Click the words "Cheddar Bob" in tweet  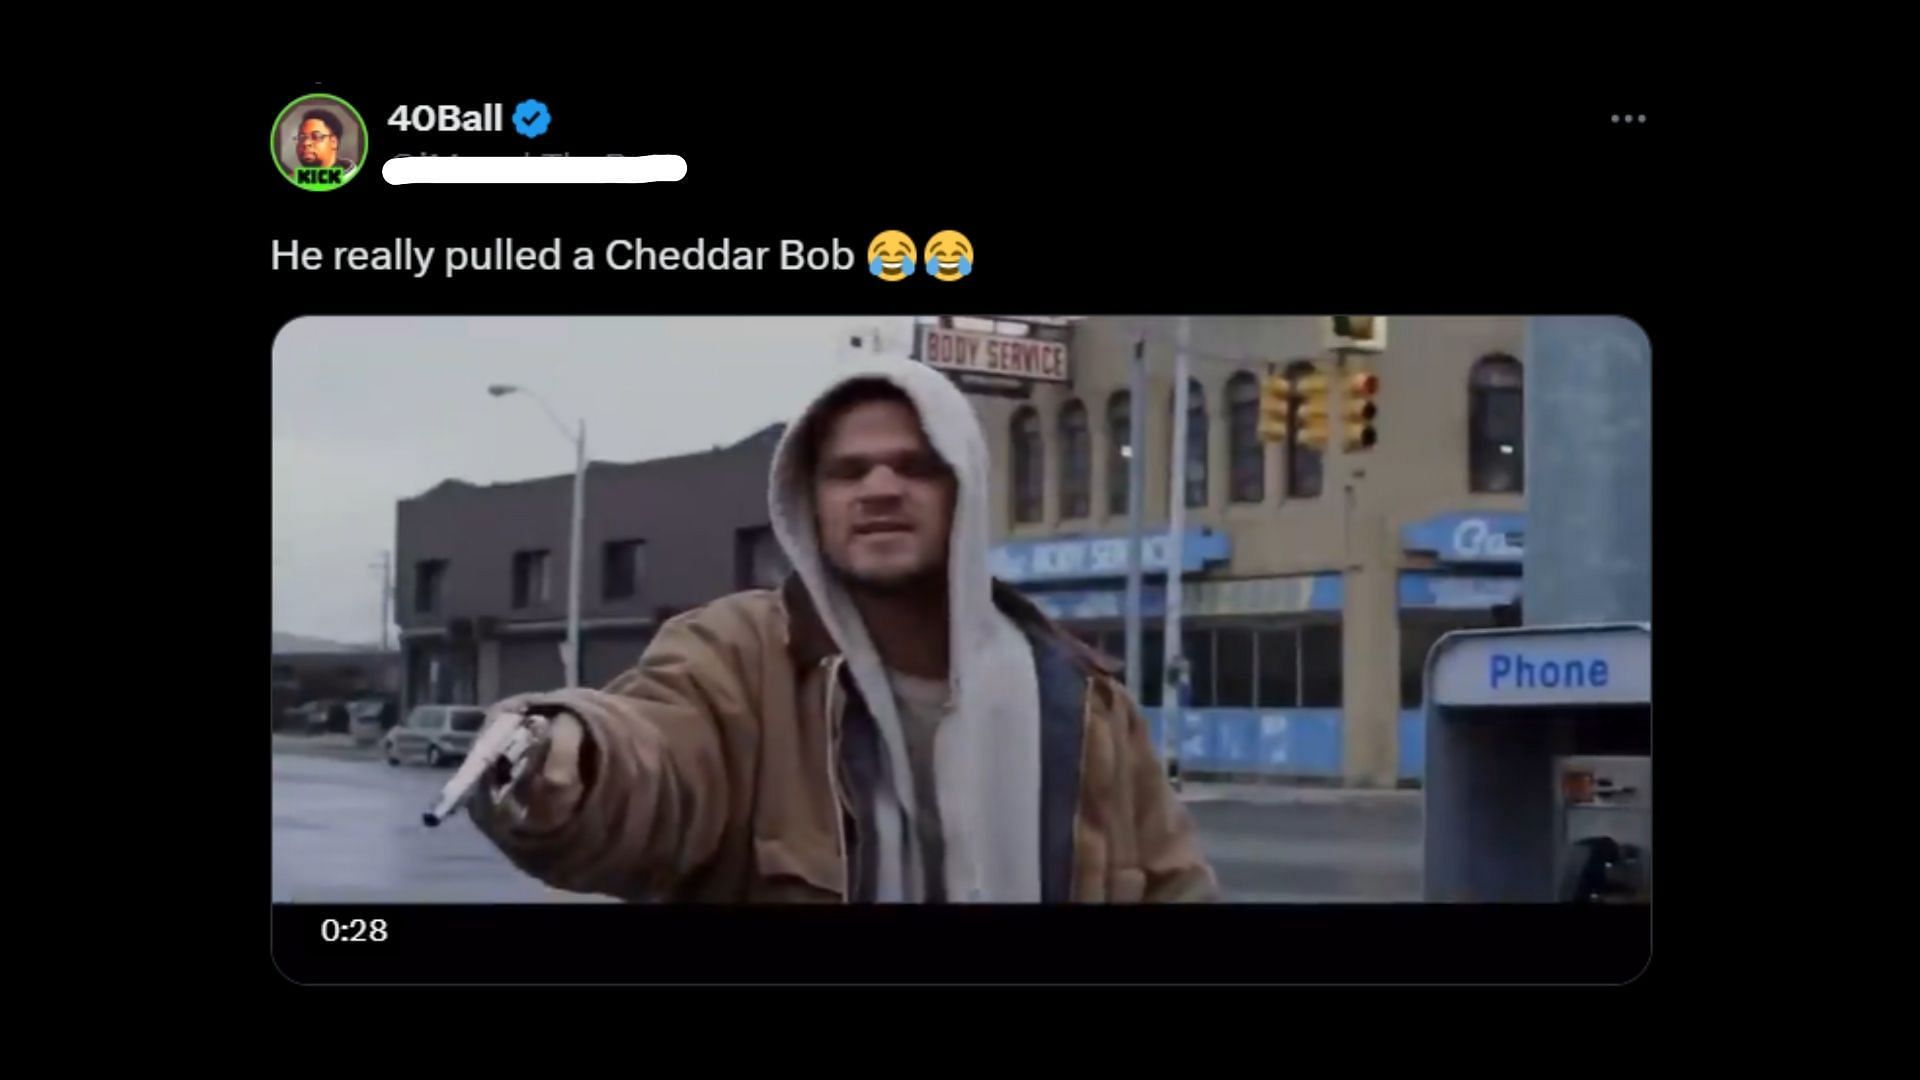click(x=729, y=255)
